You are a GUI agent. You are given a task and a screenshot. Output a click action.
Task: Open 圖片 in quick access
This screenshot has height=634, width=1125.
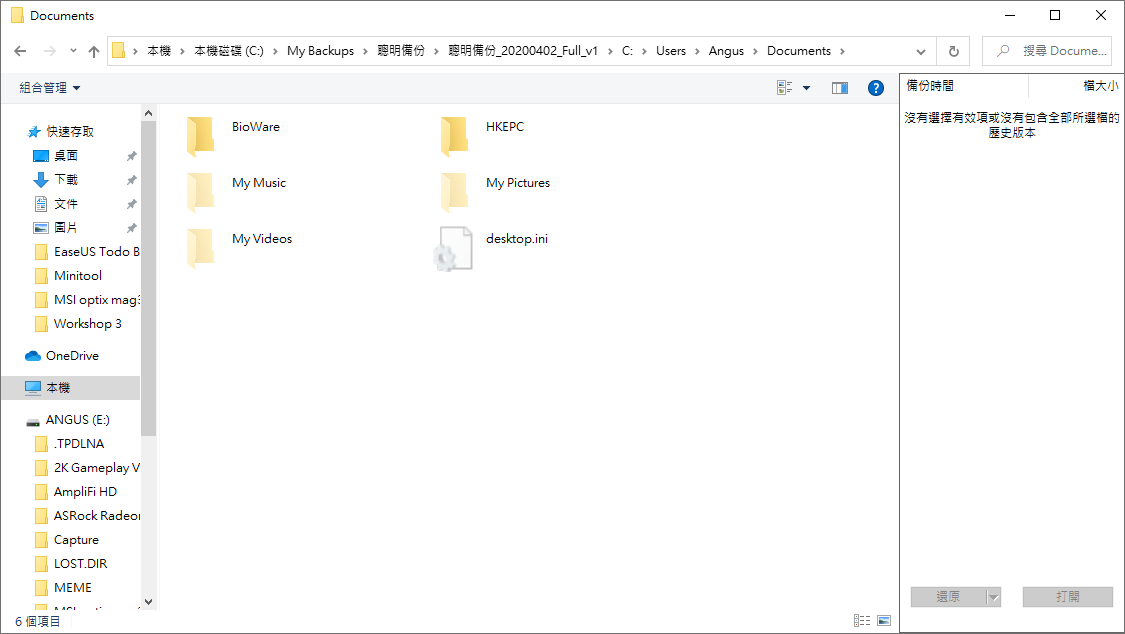[x=66, y=227]
